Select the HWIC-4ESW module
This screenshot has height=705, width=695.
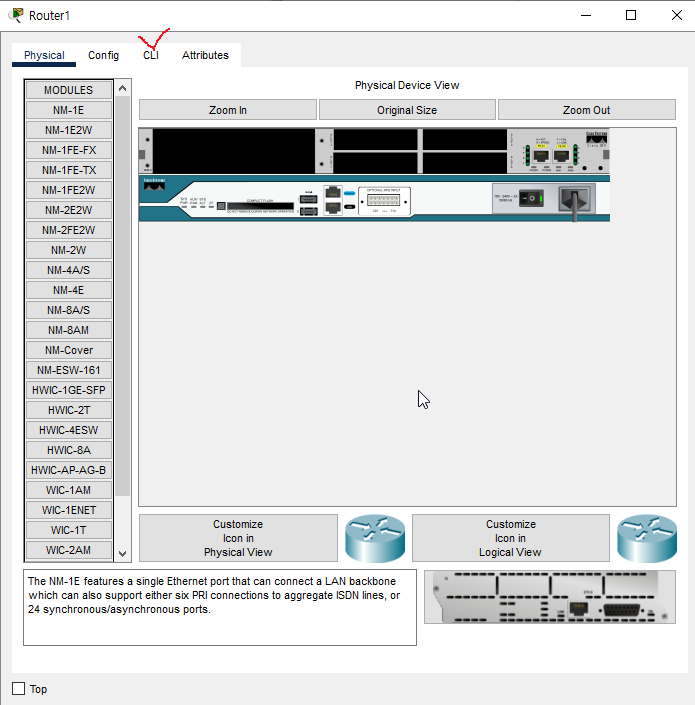tap(69, 430)
